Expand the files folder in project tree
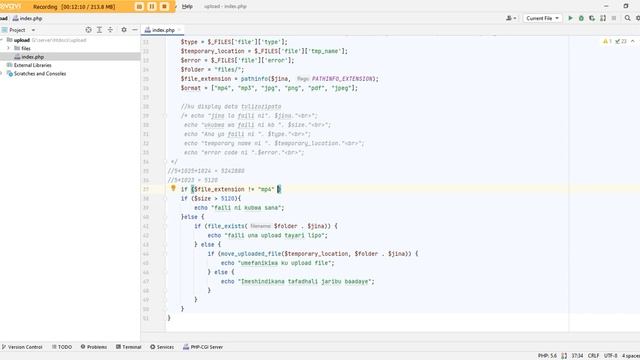Image resolution: width=640 pixels, height=360 pixels. tap(8, 48)
